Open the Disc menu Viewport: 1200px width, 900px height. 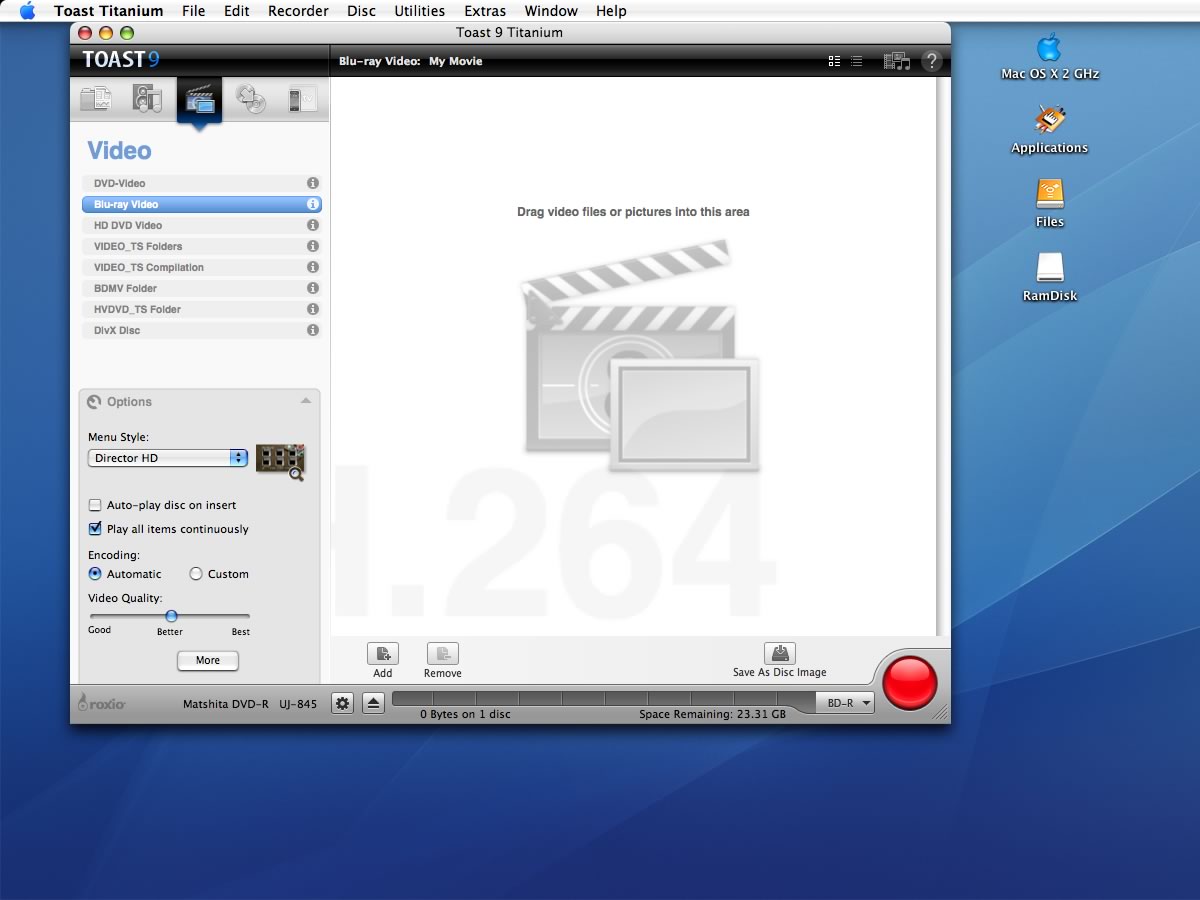tap(362, 11)
